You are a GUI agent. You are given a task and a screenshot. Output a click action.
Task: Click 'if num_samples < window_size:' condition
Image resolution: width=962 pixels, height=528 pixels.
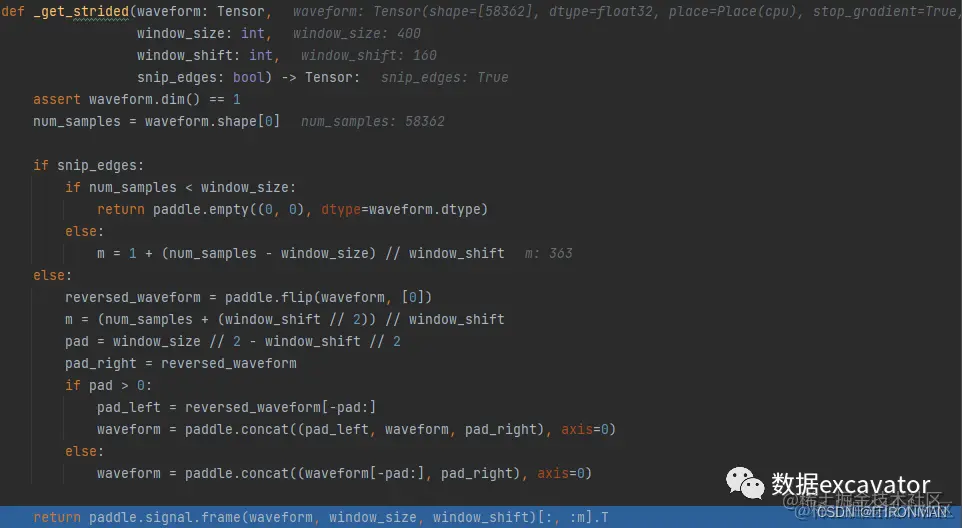coord(180,188)
